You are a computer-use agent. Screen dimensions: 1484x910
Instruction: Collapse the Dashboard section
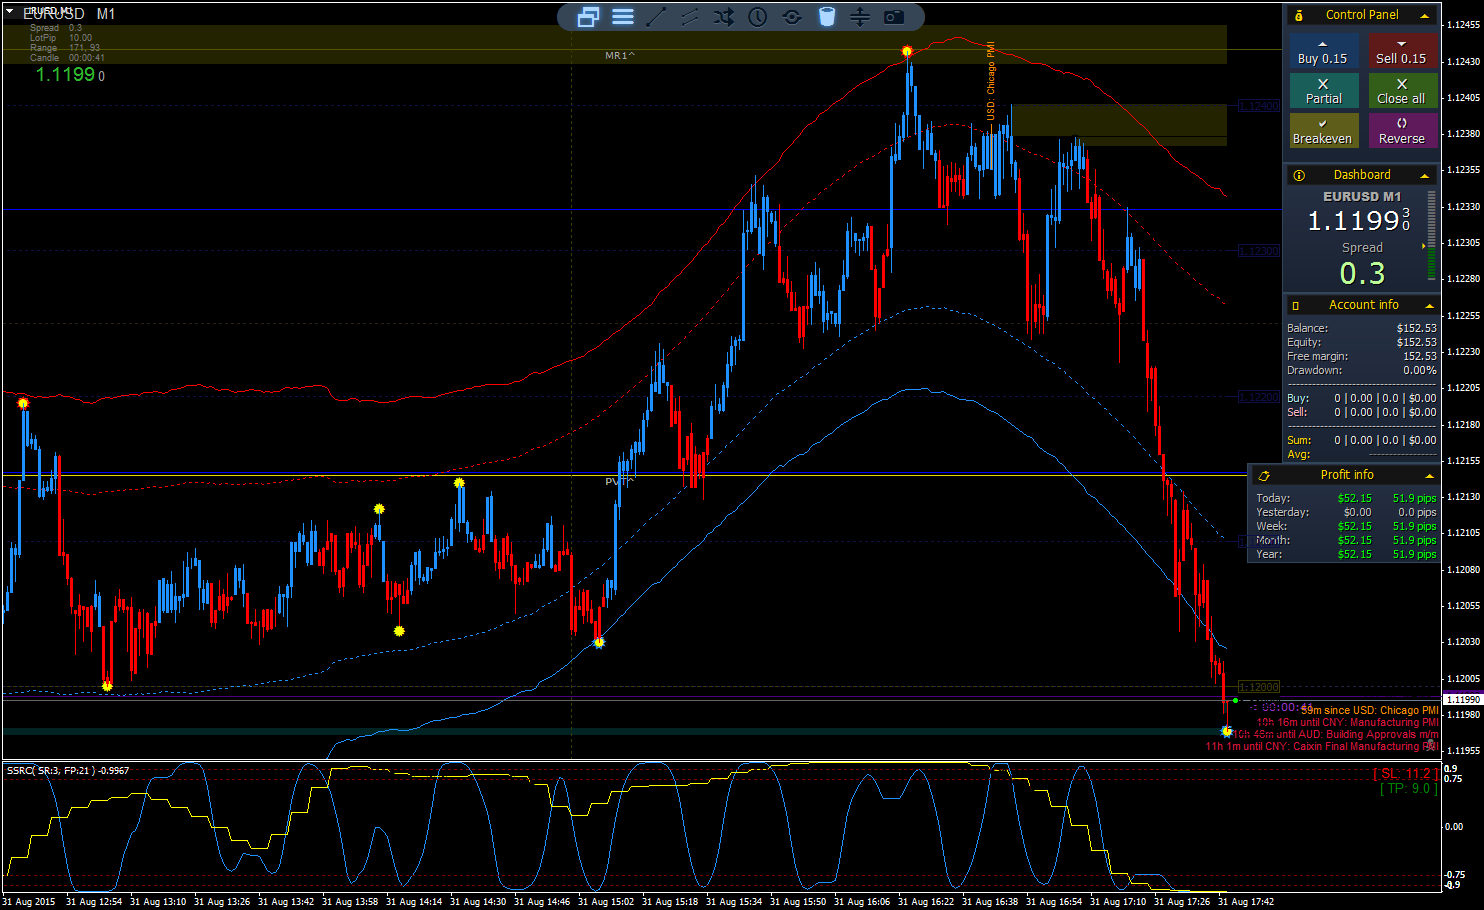(1425, 175)
